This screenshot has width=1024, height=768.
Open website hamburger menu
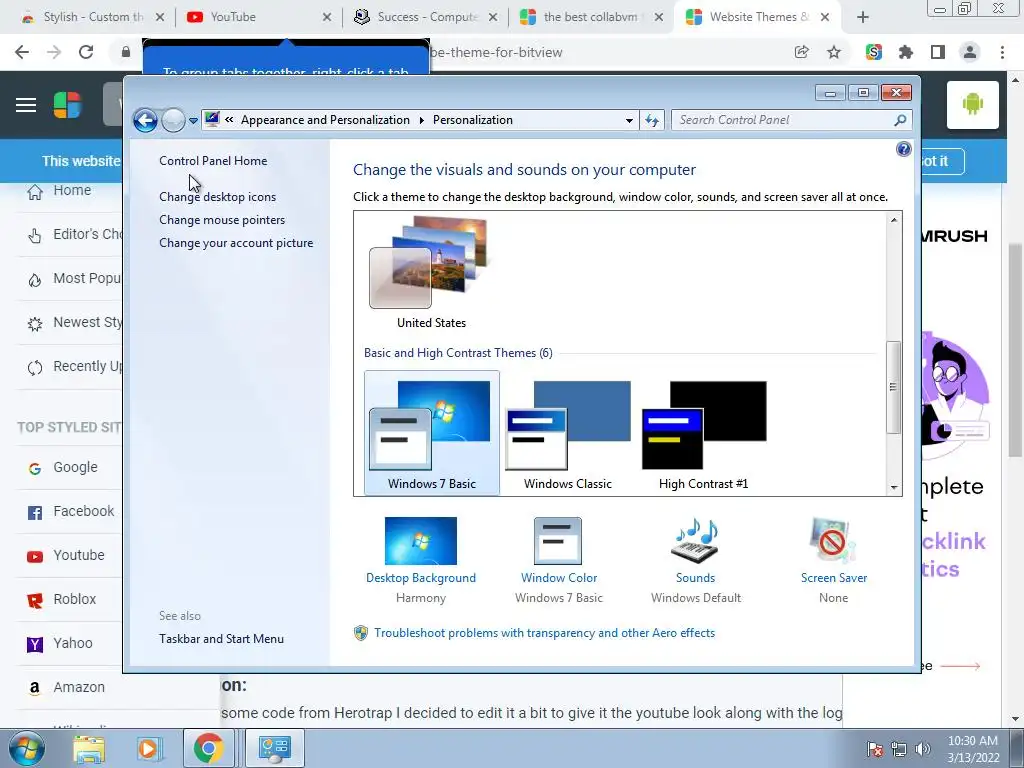coord(26,104)
